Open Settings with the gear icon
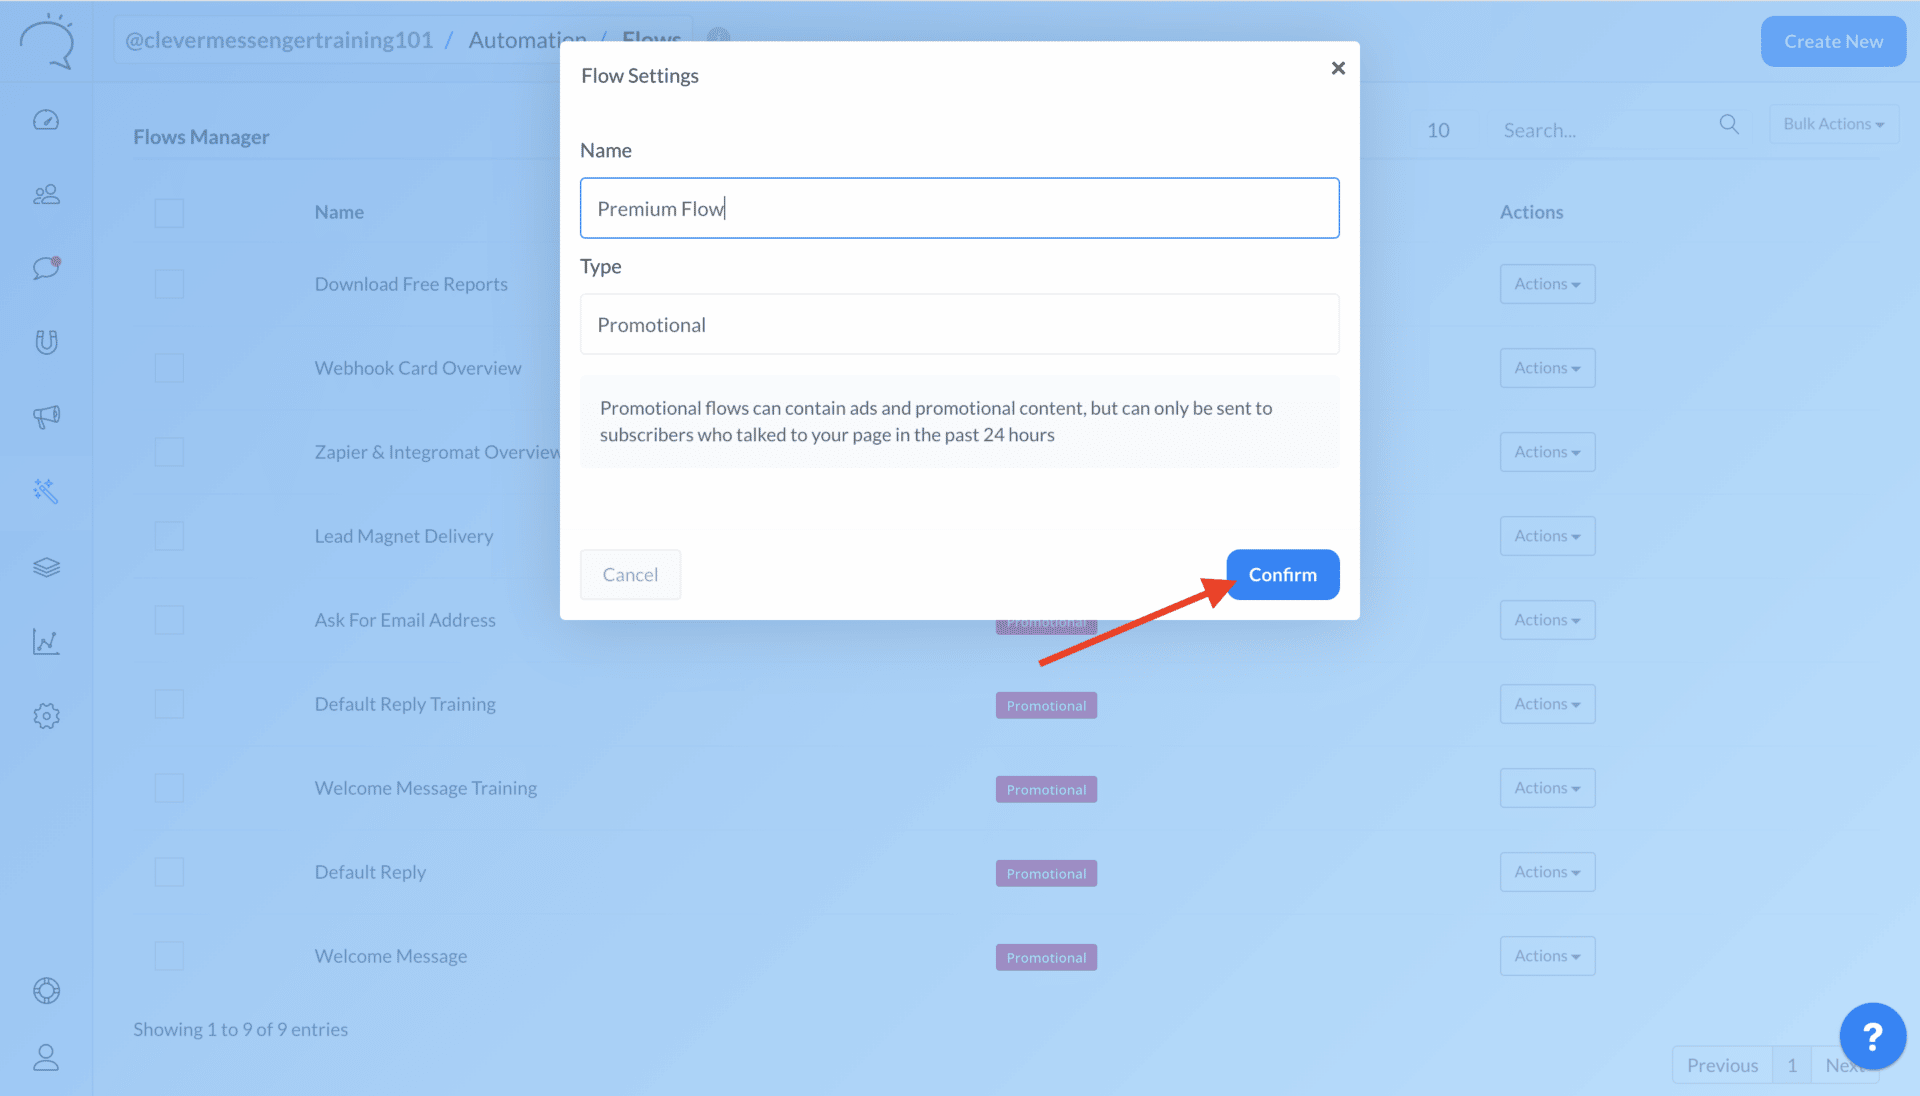The height and width of the screenshot is (1096, 1920). click(46, 716)
